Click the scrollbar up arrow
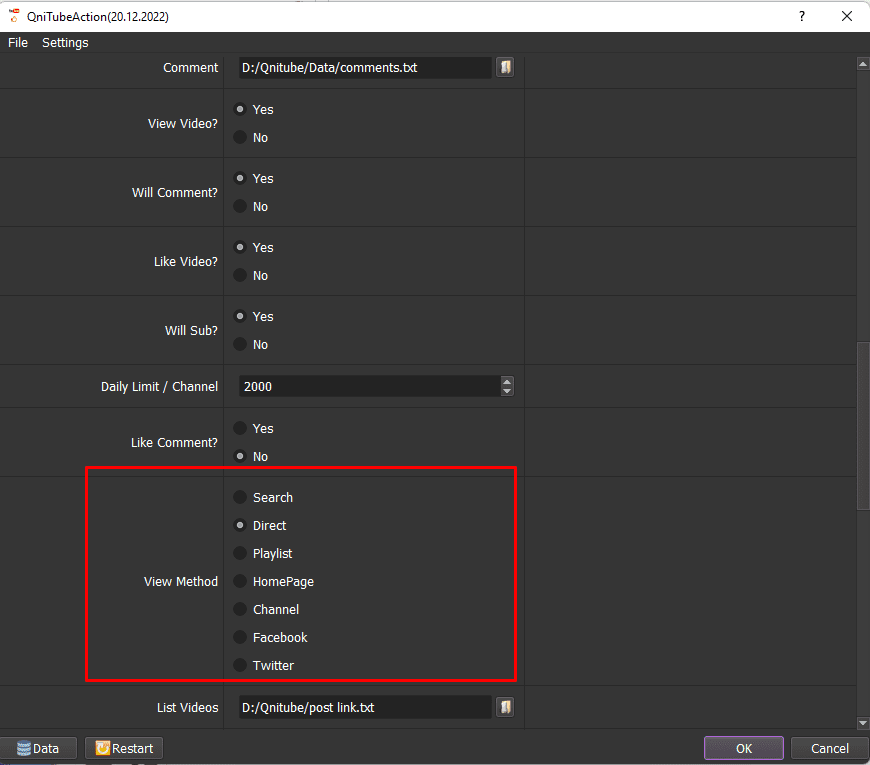Viewport: 870px width, 765px height. point(863,64)
